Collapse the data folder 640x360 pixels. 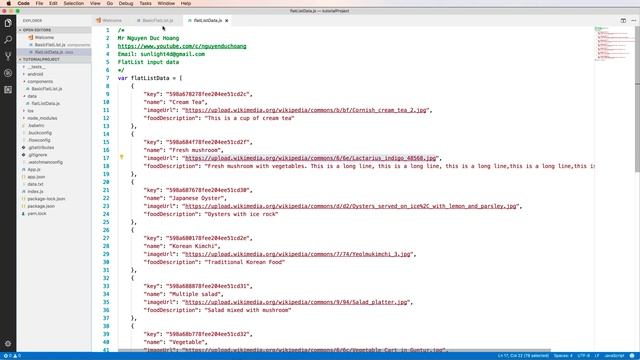32,96
